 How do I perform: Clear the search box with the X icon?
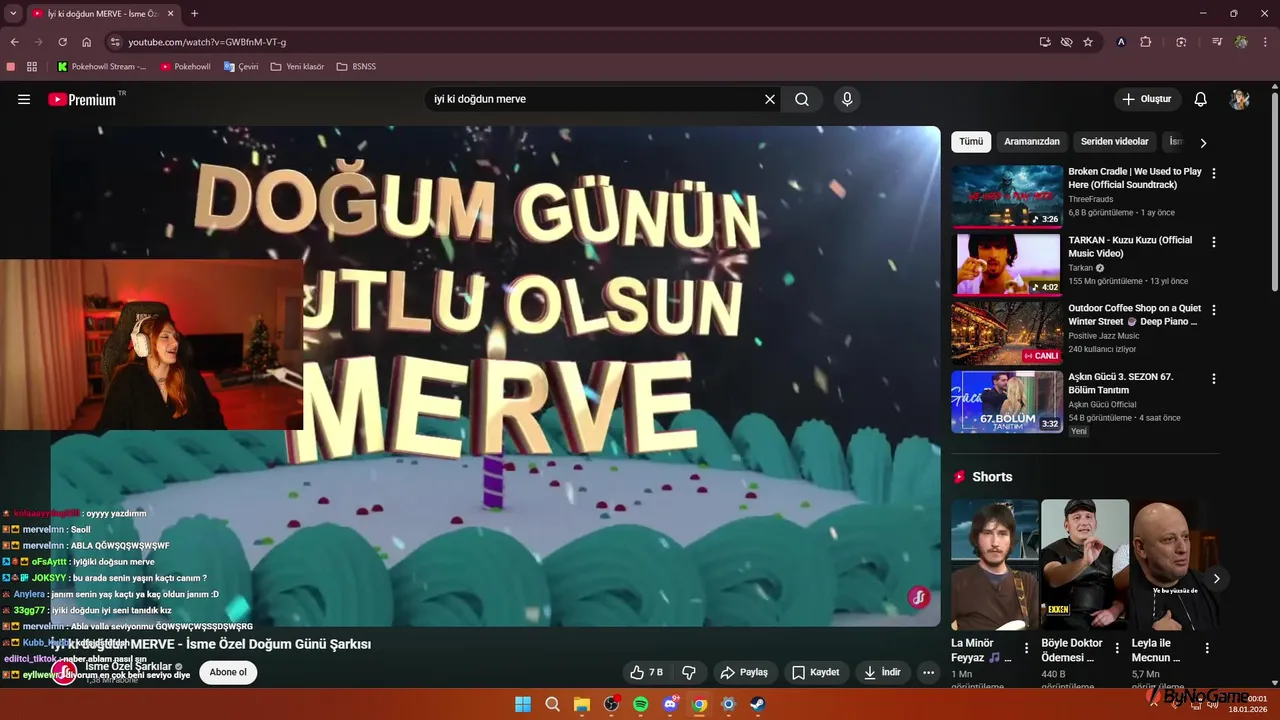click(770, 99)
